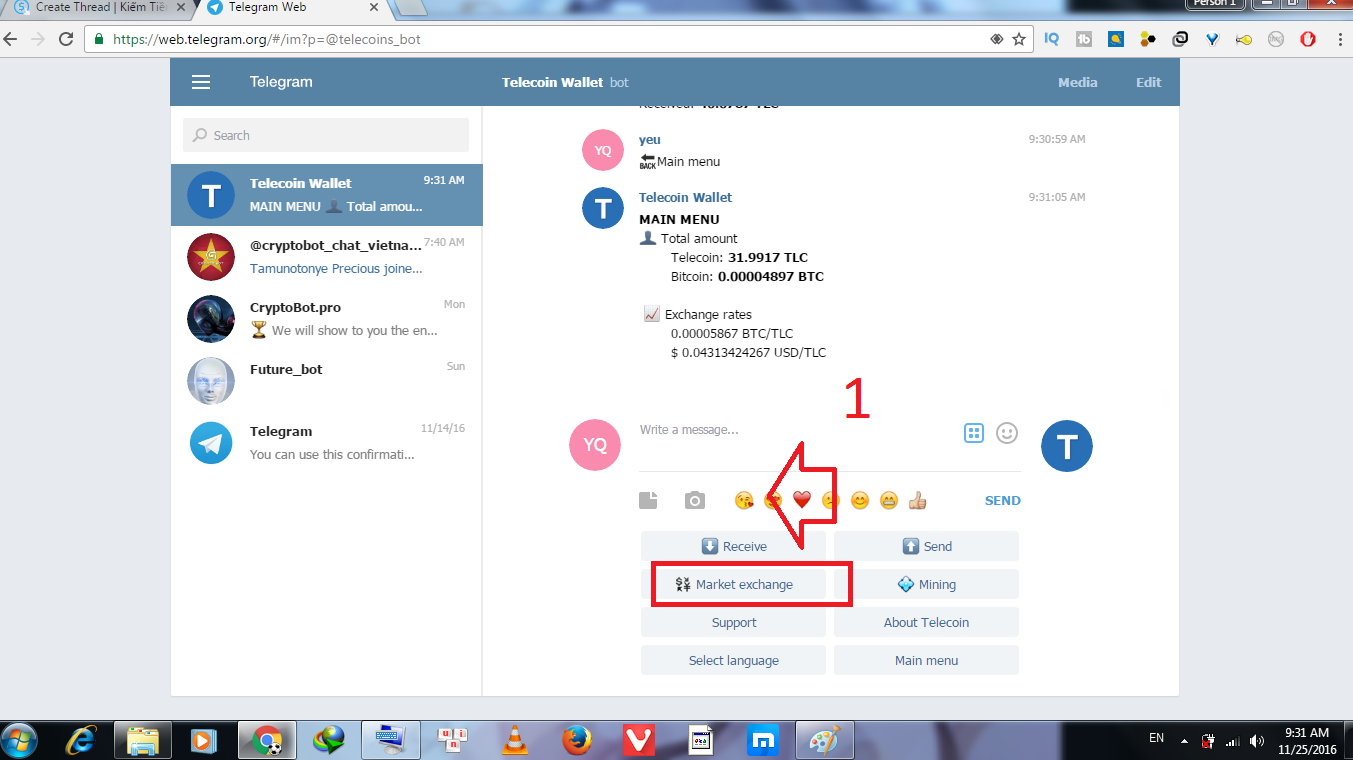Insert the red heart emoji
Image resolution: width=1353 pixels, height=760 pixels.
pos(801,500)
